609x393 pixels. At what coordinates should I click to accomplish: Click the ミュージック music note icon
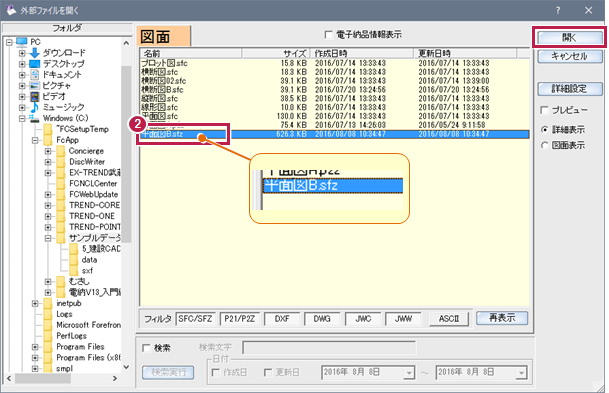coord(35,107)
